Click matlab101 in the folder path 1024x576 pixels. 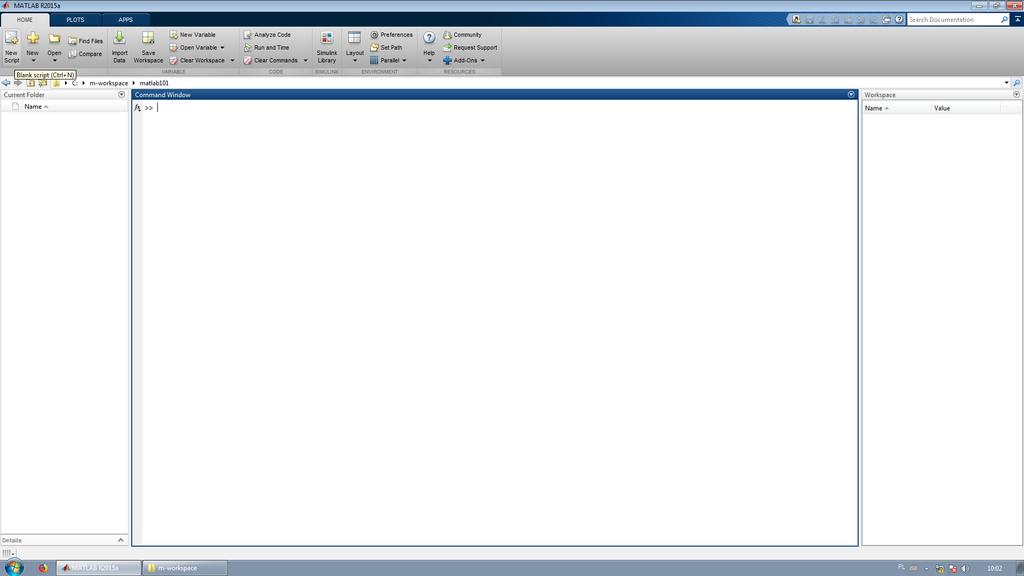[x=154, y=83]
